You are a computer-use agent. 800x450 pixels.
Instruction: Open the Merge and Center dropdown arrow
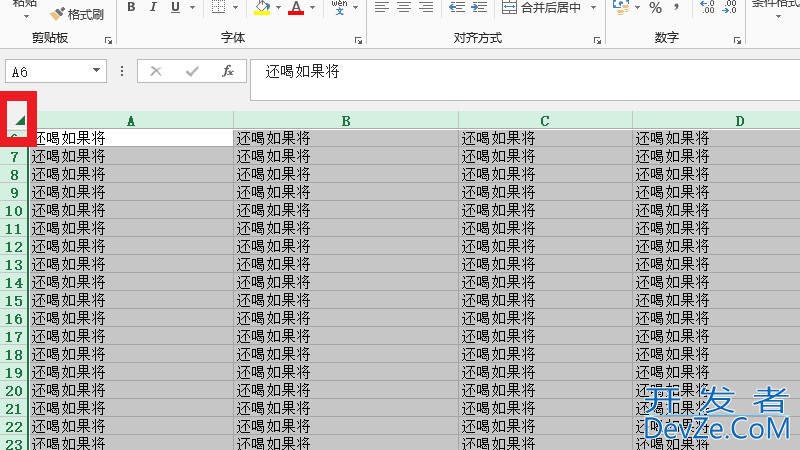point(593,8)
